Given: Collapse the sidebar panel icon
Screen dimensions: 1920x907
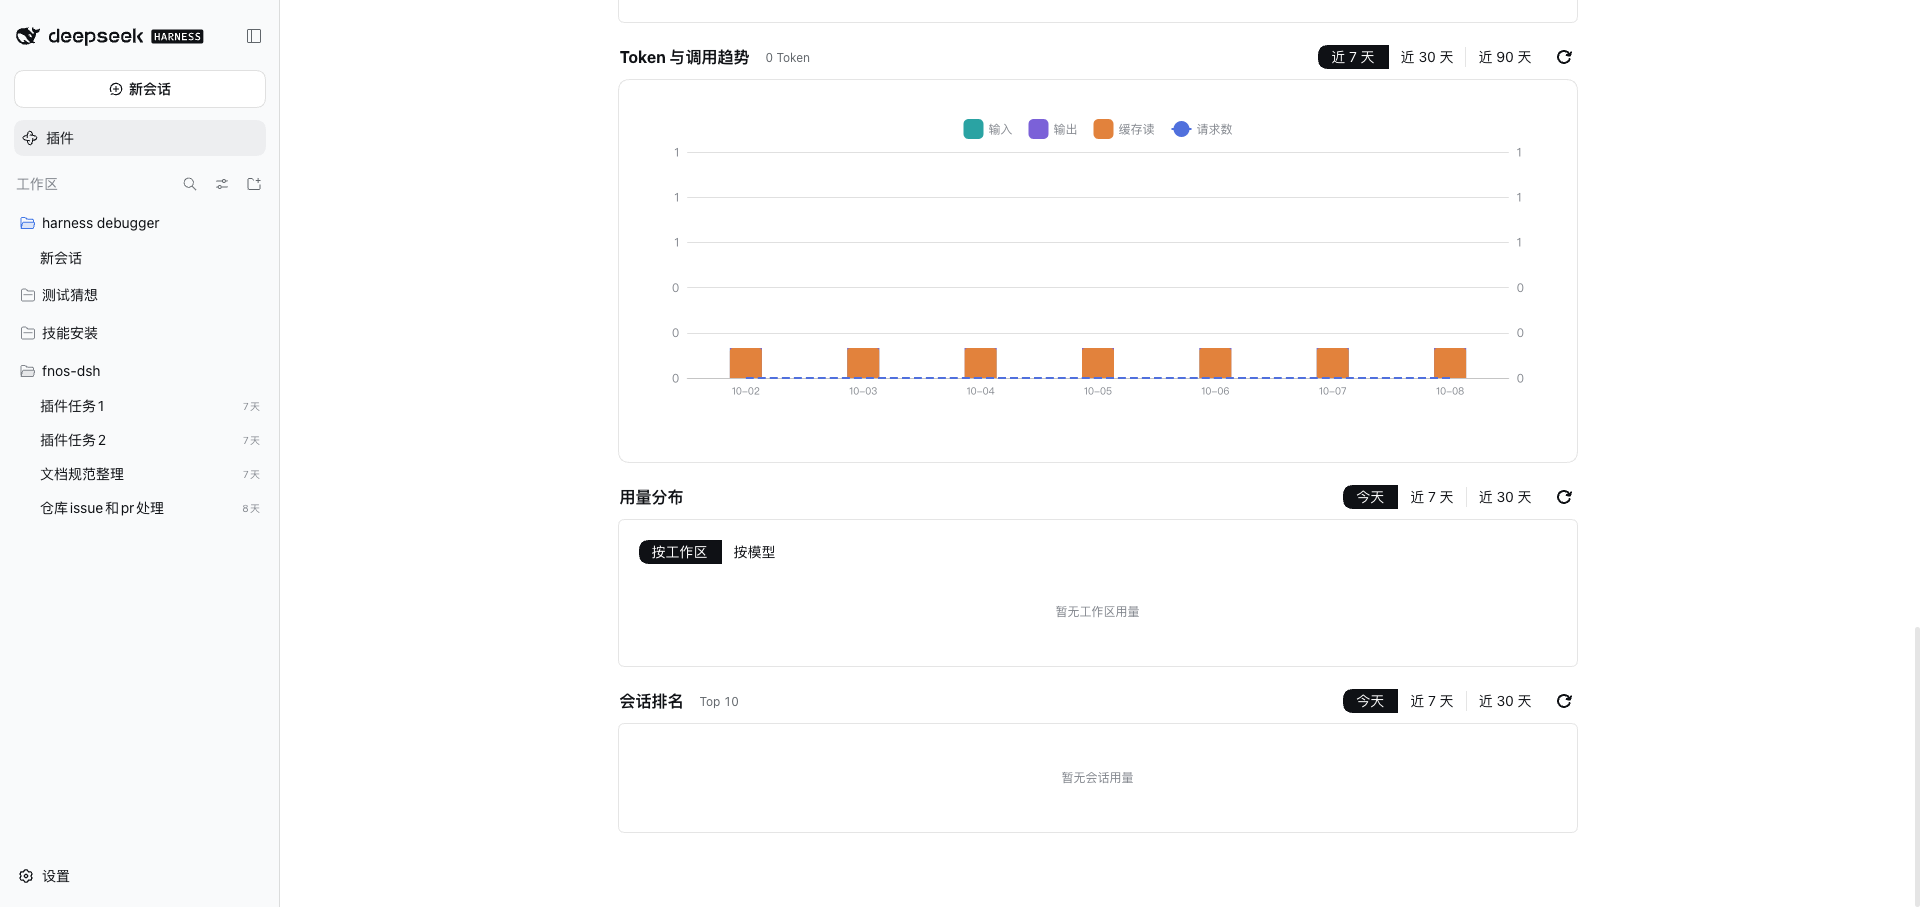Looking at the screenshot, I should [x=254, y=36].
